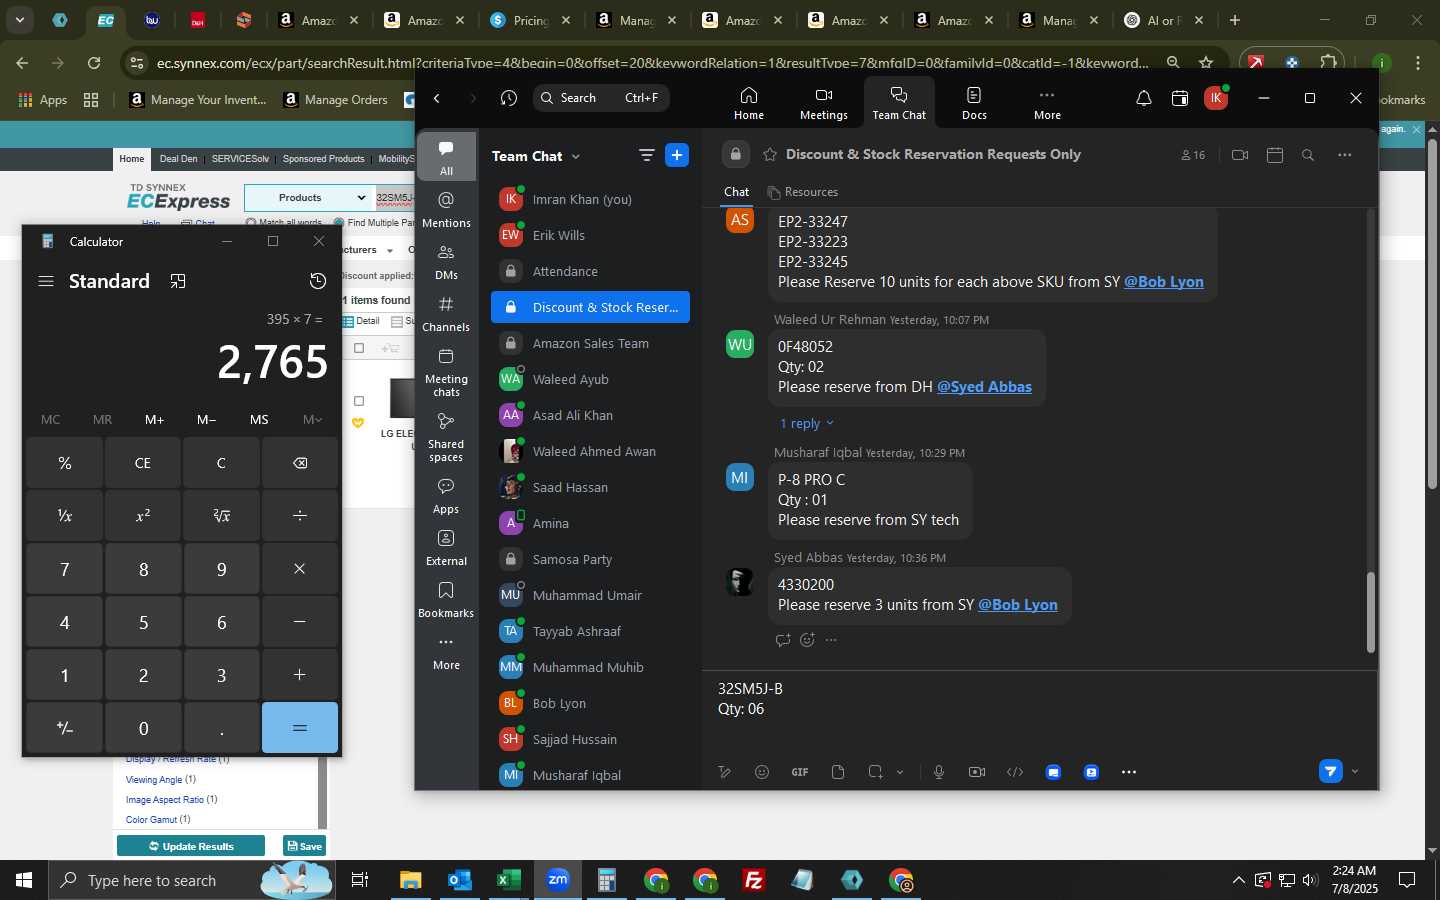Click the @Bob Lyon mention in Syed Abbas message
Image resolution: width=1440 pixels, height=900 pixels.
(x=1017, y=605)
